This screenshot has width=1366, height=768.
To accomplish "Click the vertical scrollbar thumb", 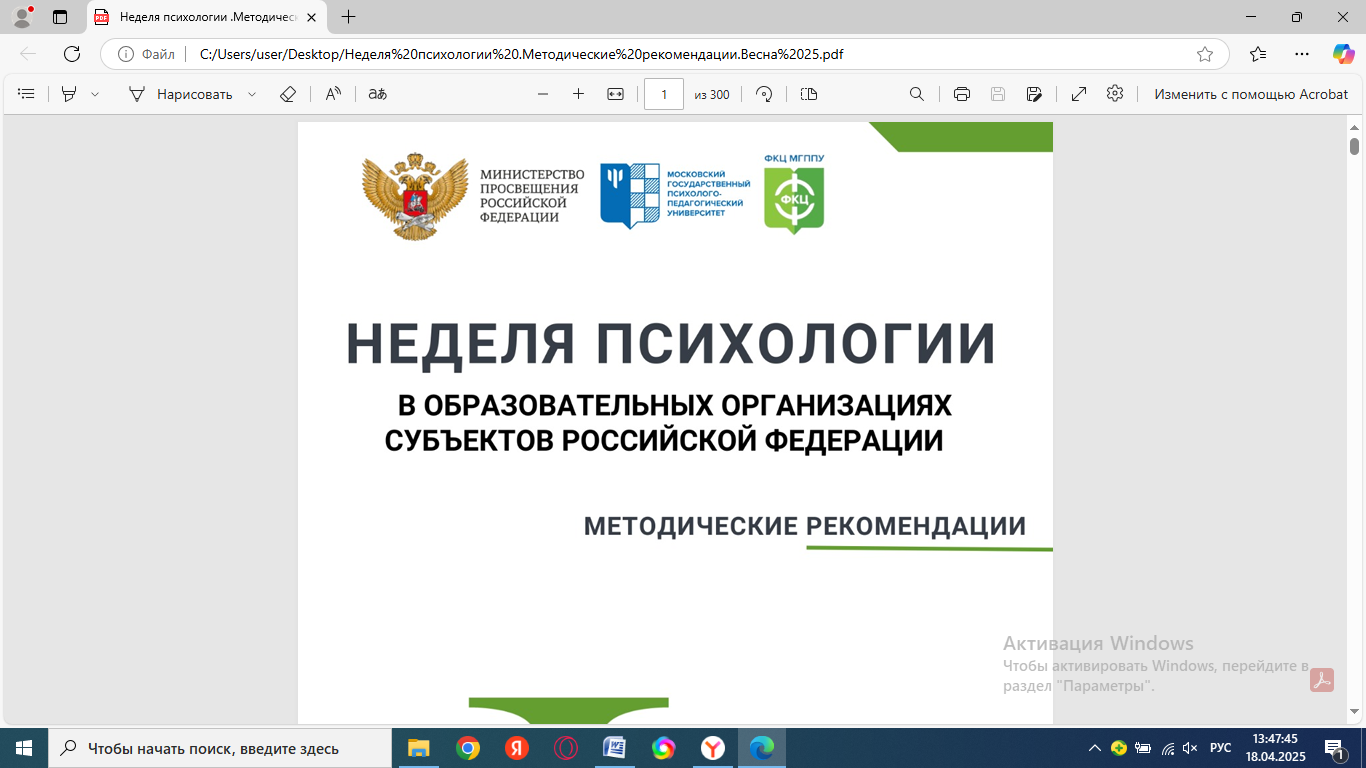I will pyautogui.click(x=1354, y=146).
